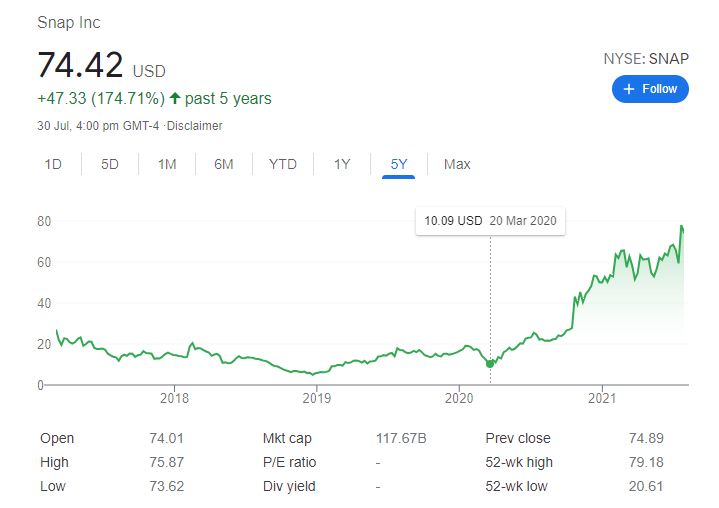
Task: Click the Div yield label
Action: (x=289, y=486)
